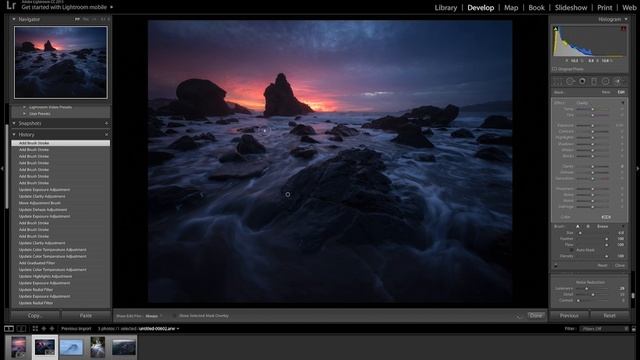Select the Spot Removal tool
The height and width of the screenshot is (360, 640).
pyautogui.click(x=570, y=82)
